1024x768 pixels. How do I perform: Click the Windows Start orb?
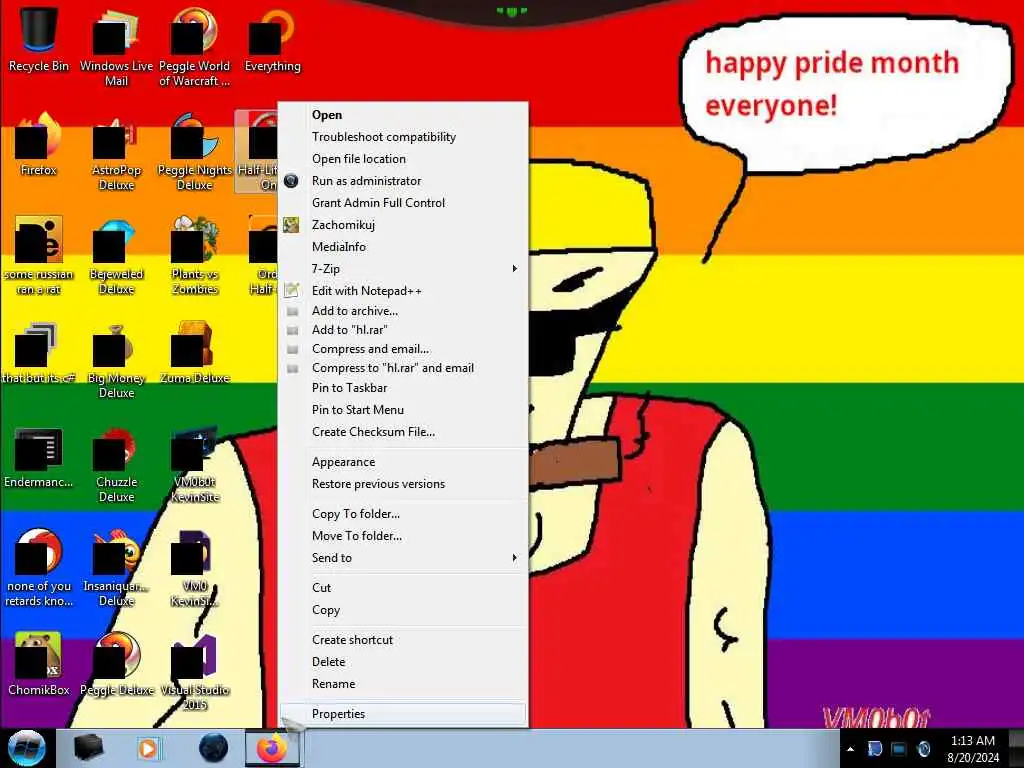[x=26, y=748]
